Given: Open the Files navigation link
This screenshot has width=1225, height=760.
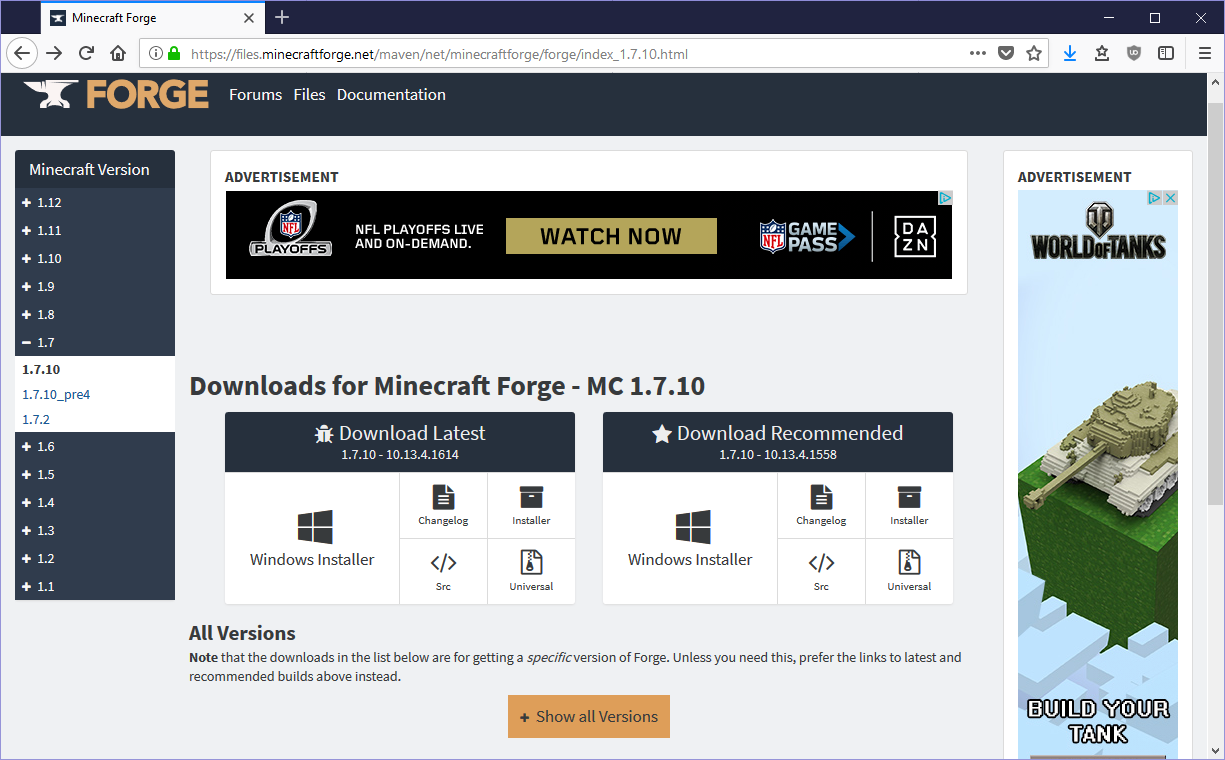Looking at the screenshot, I should (x=309, y=94).
